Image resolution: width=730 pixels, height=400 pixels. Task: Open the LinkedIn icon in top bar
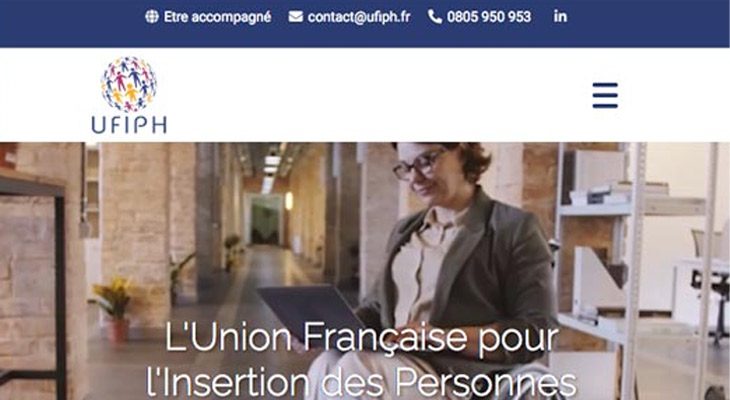pyautogui.click(x=561, y=16)
